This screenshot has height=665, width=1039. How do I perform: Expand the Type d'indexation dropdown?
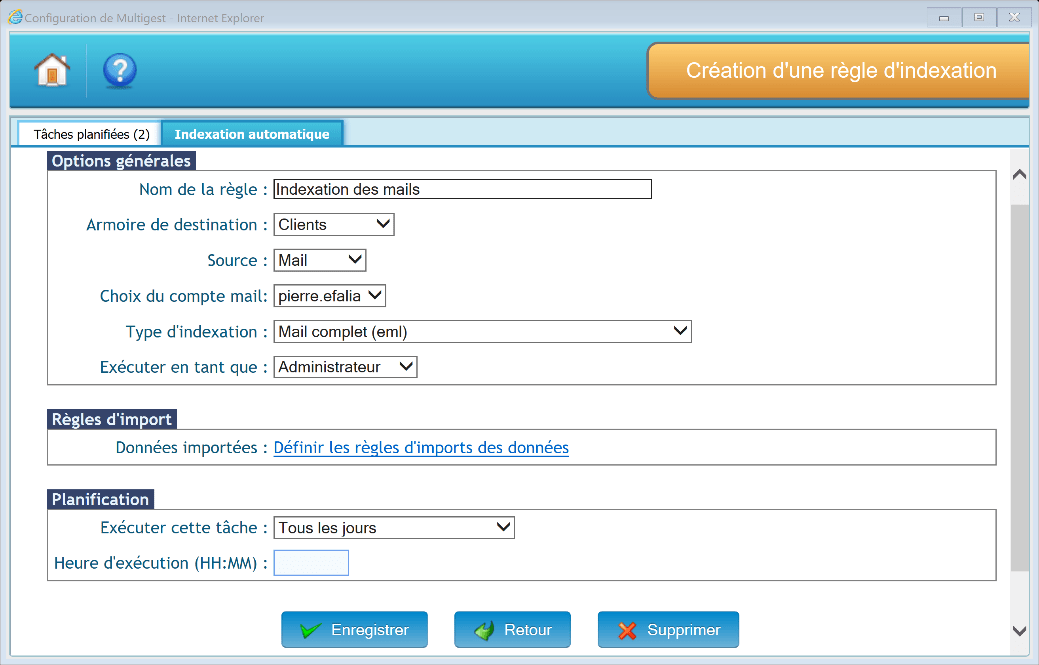482,332
